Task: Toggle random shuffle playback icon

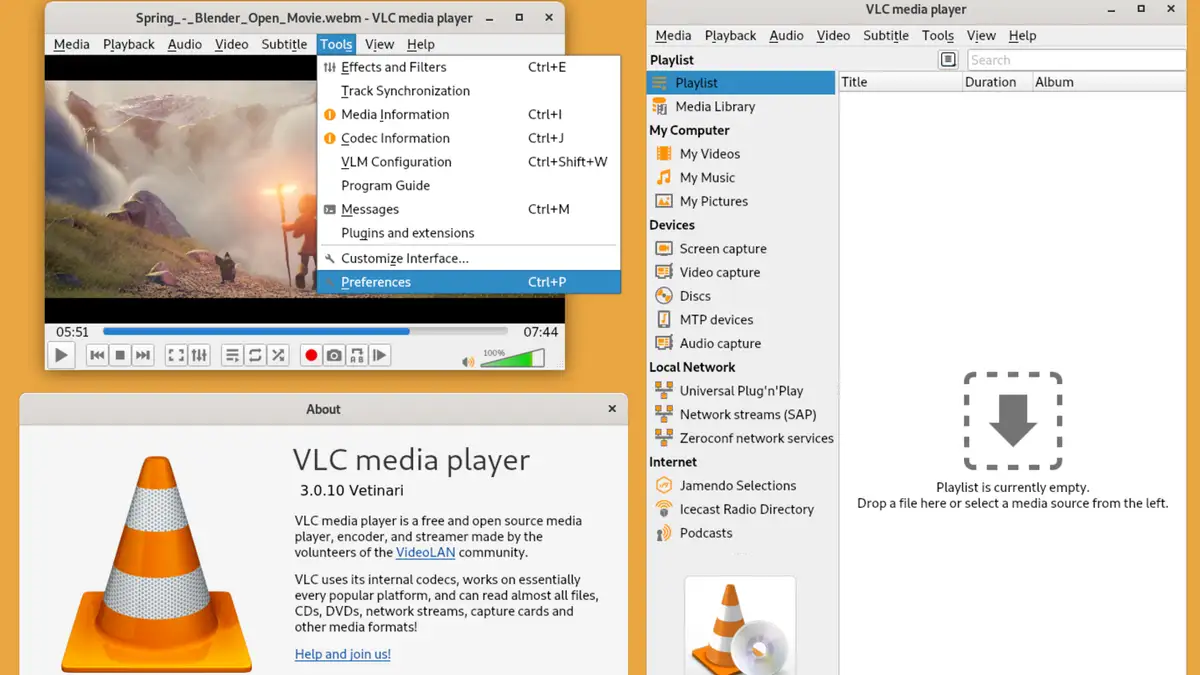Action: (278, 355)
